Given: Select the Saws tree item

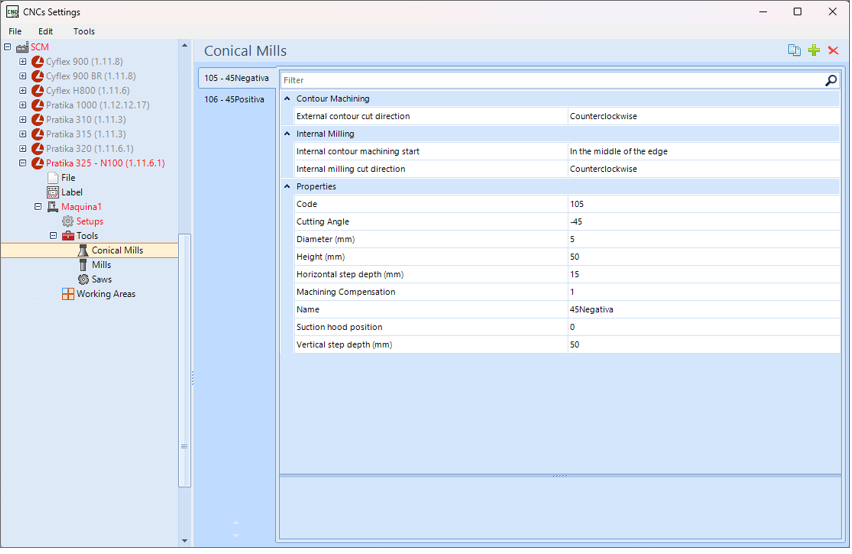Looking at the screenshot, I should [x=102, y=280].
